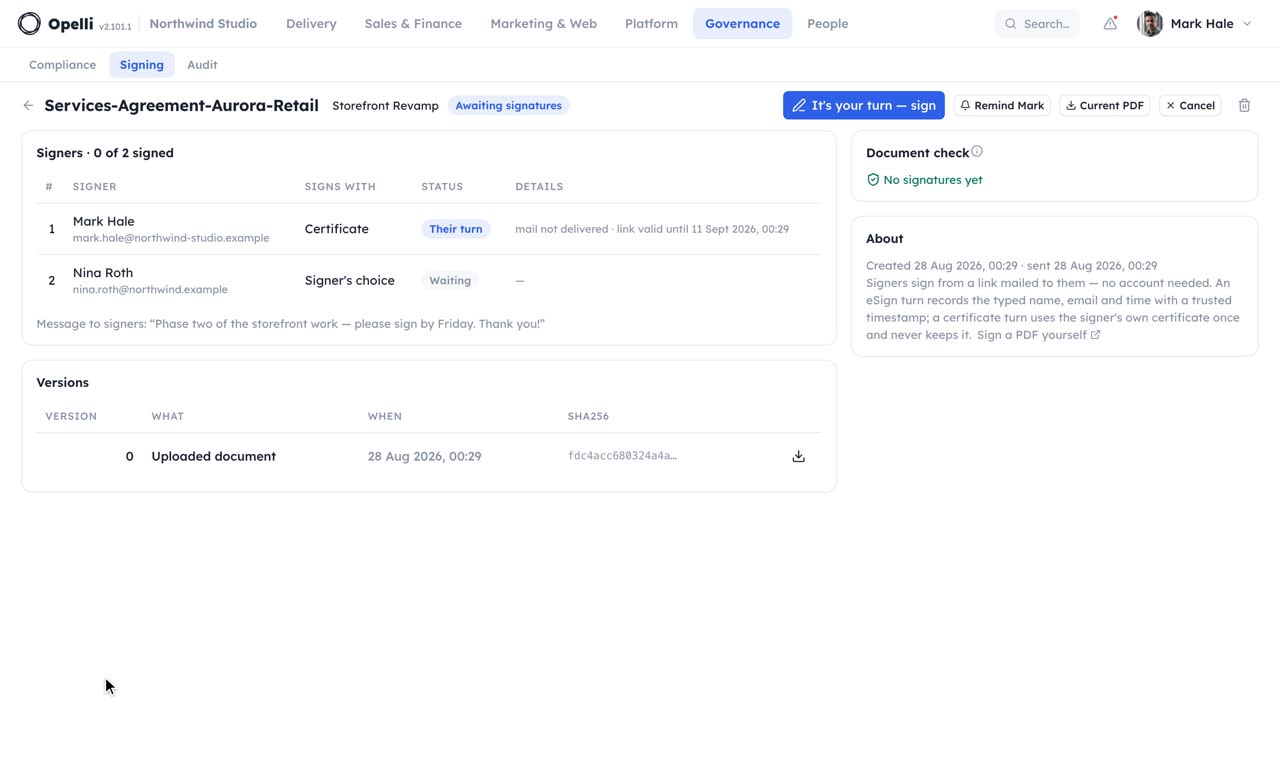Click the green shield No signatures yet icon

(x=873, y=180)
